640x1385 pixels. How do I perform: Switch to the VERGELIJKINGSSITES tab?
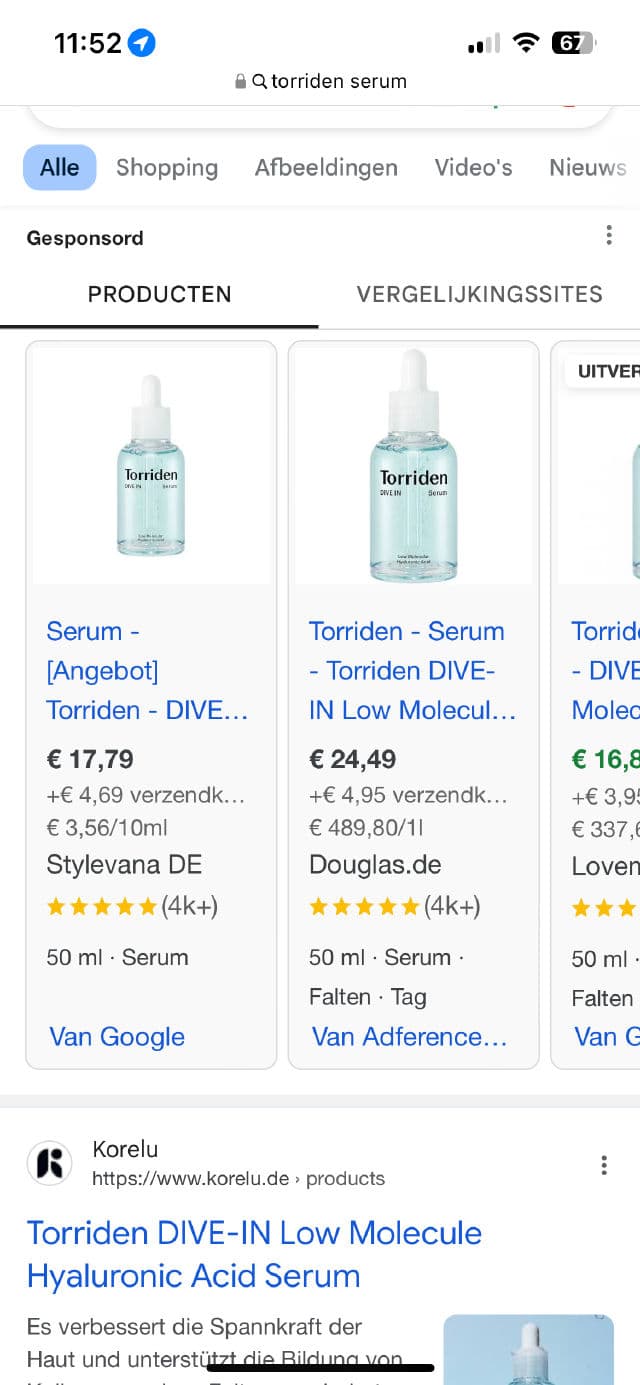pyautogui.click(x=479, y=294)
